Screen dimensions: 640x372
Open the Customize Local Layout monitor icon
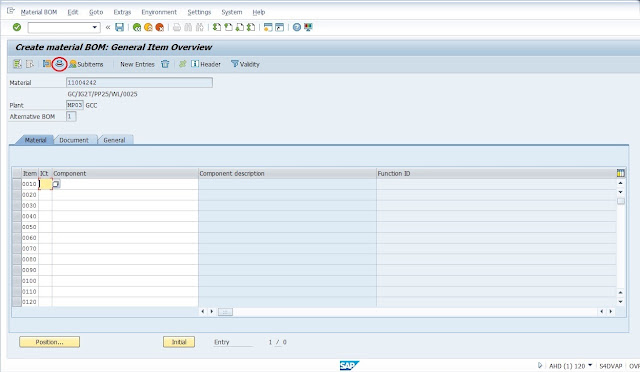coord(308,27)
